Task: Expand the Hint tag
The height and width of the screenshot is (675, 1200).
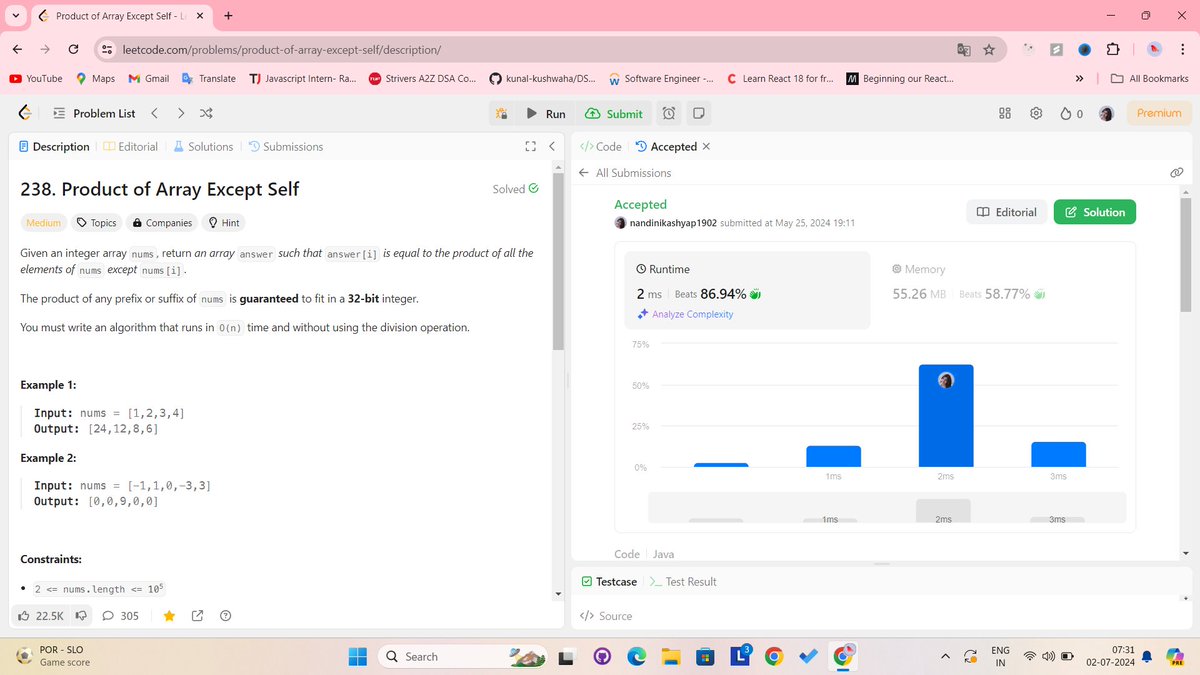Action: (224, 223)
